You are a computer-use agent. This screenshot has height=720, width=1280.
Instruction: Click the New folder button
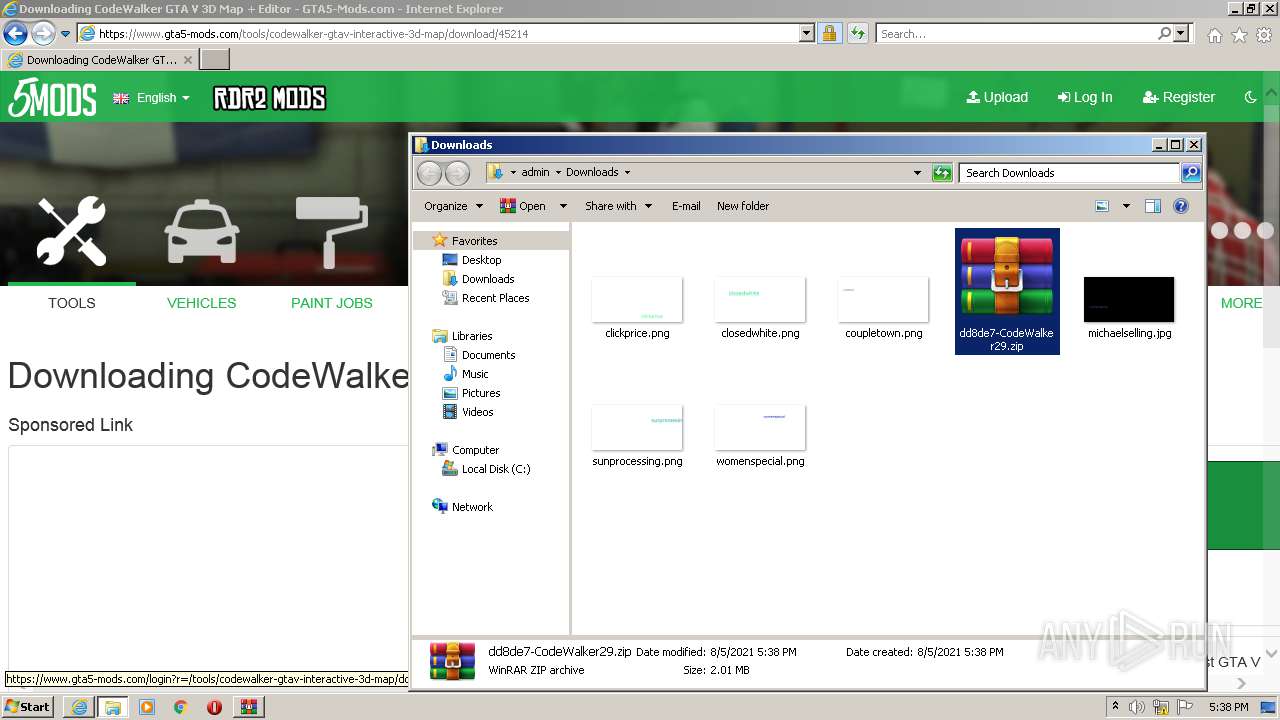click(x=743, y=206)
